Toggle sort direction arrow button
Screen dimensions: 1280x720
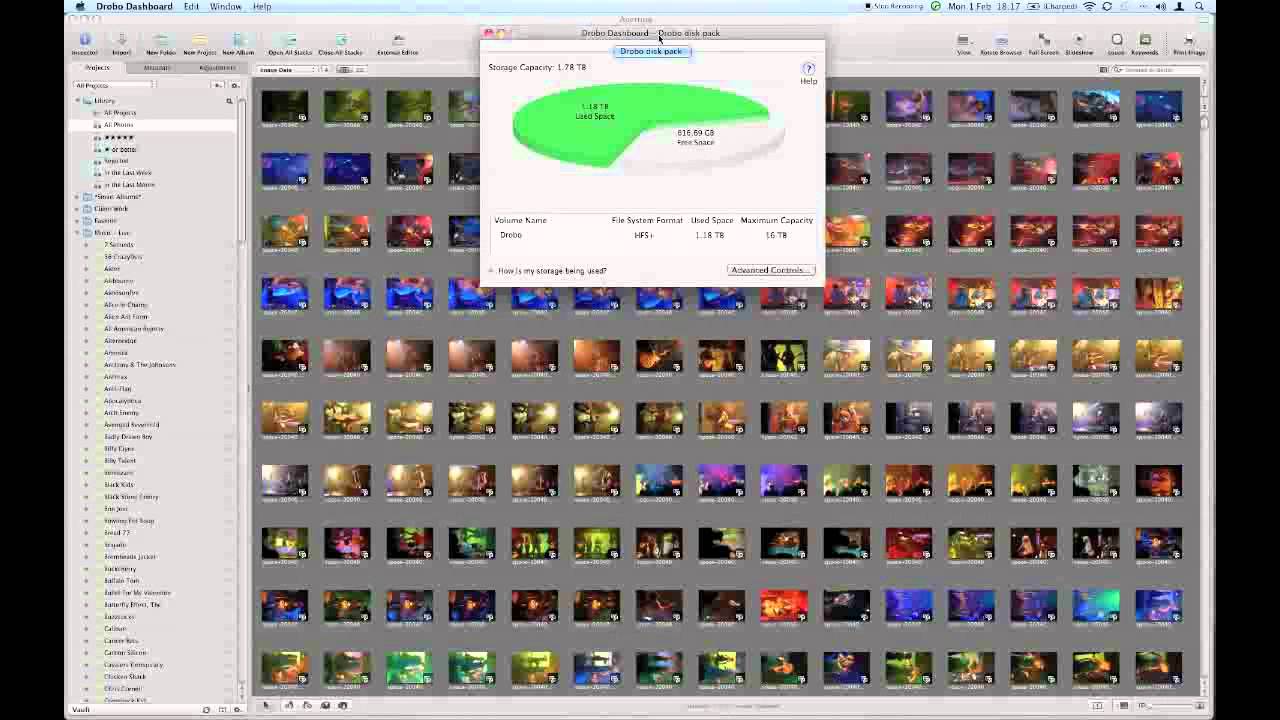[x=325, y=70]
